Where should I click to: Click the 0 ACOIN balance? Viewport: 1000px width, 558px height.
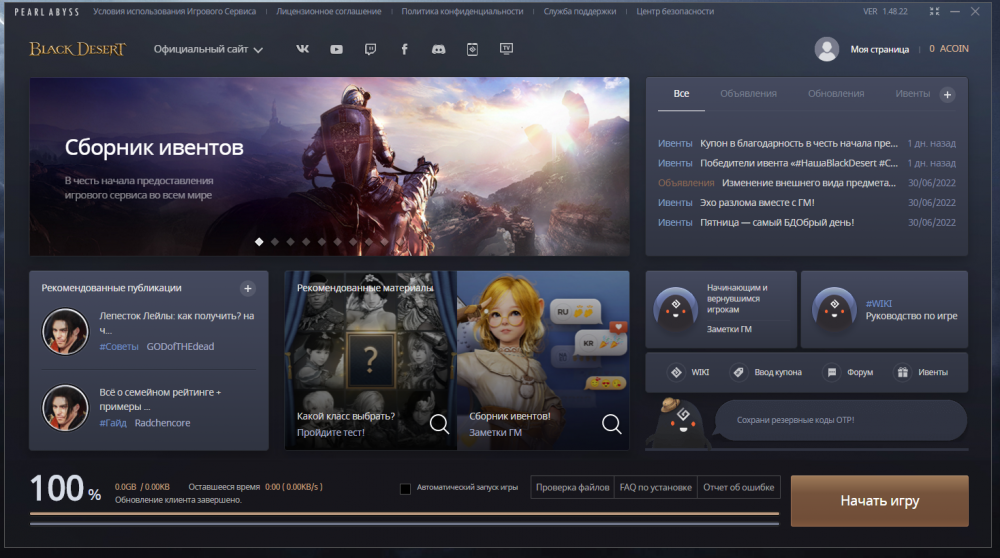pos(949,48)
